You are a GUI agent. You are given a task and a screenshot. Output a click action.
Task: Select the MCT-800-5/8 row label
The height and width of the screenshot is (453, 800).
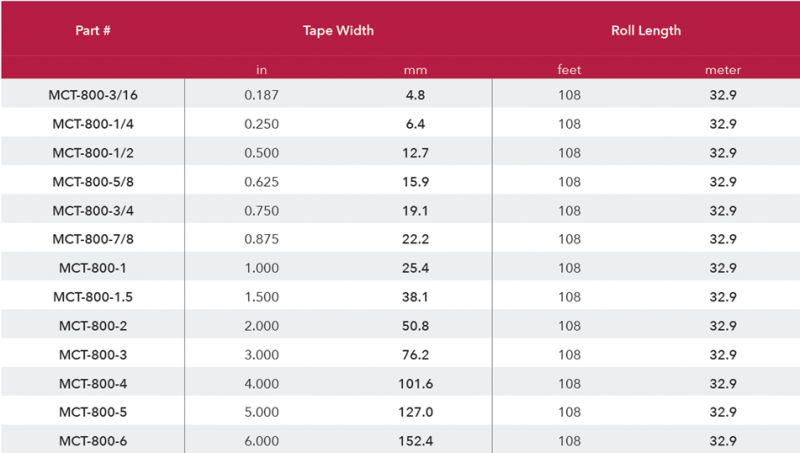[x=93, y=182]
